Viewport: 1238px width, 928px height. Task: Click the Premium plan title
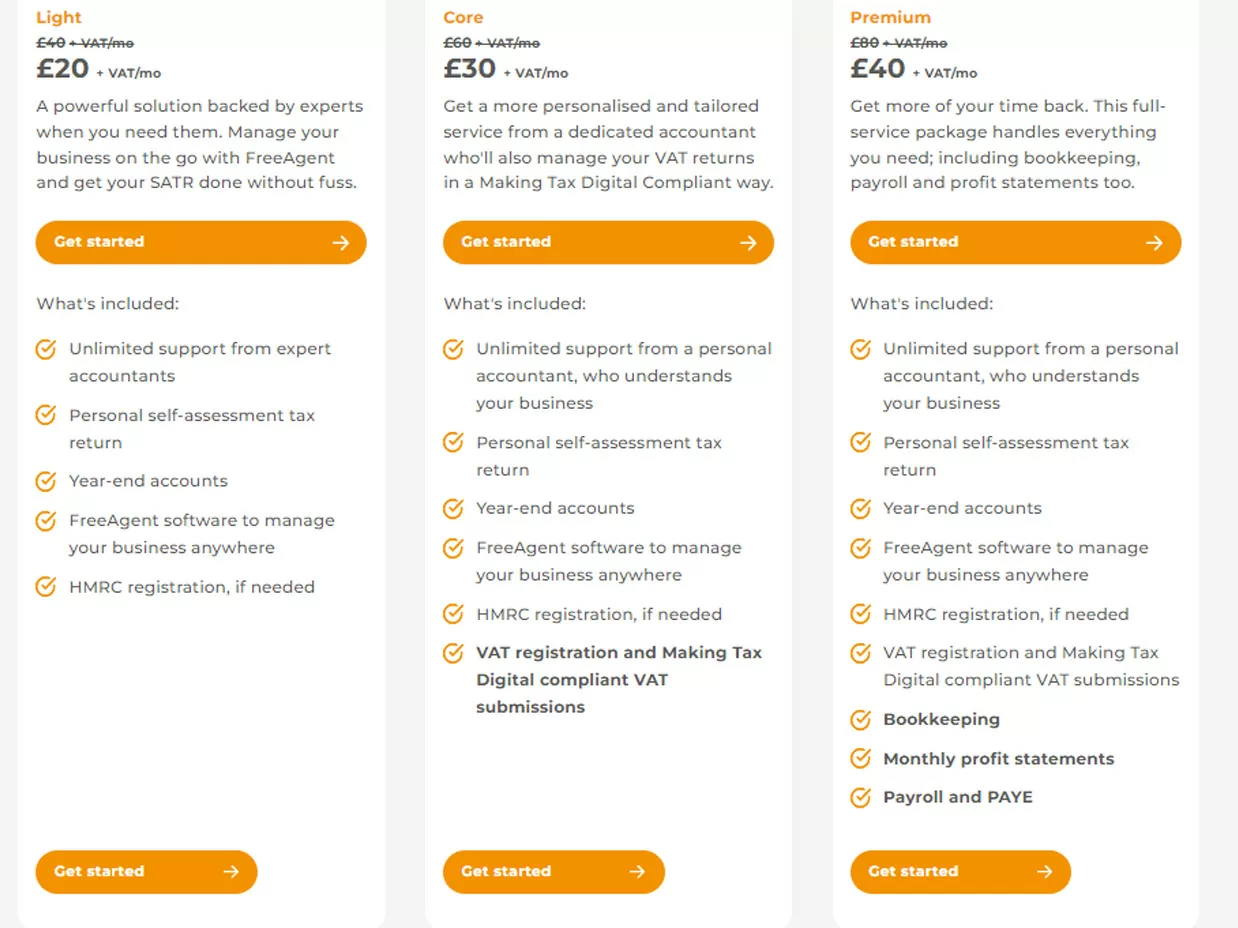click(x=890, y=17)
